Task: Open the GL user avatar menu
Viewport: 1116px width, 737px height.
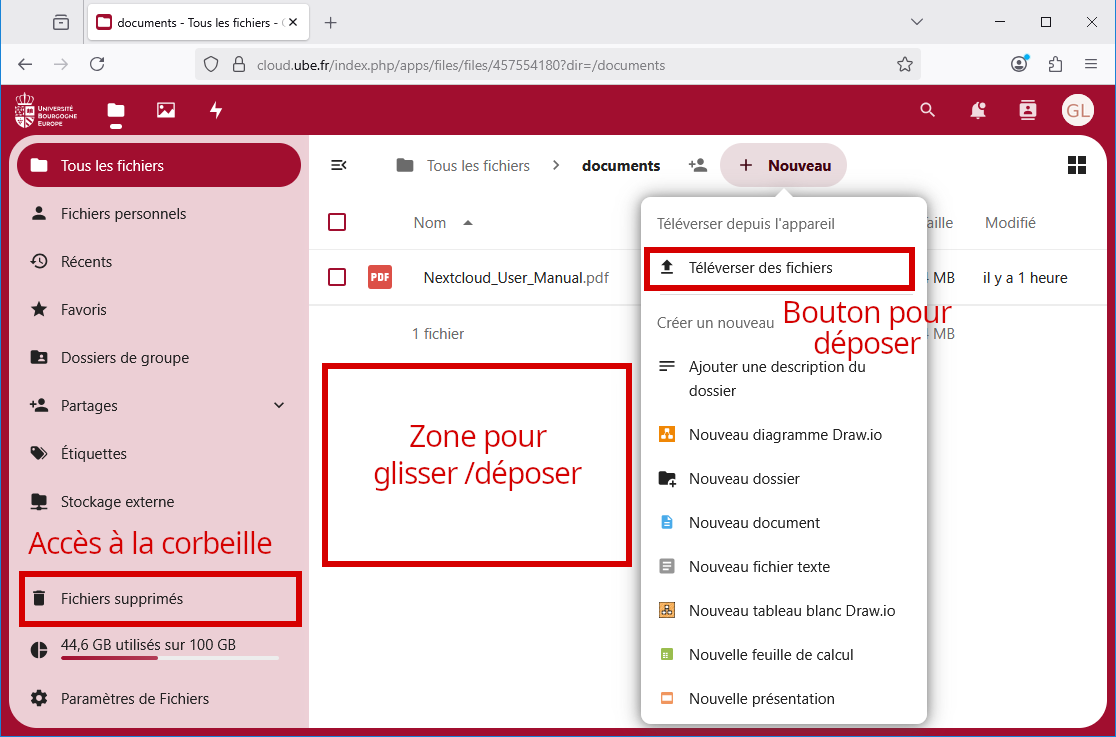Action: point(1078,110)
